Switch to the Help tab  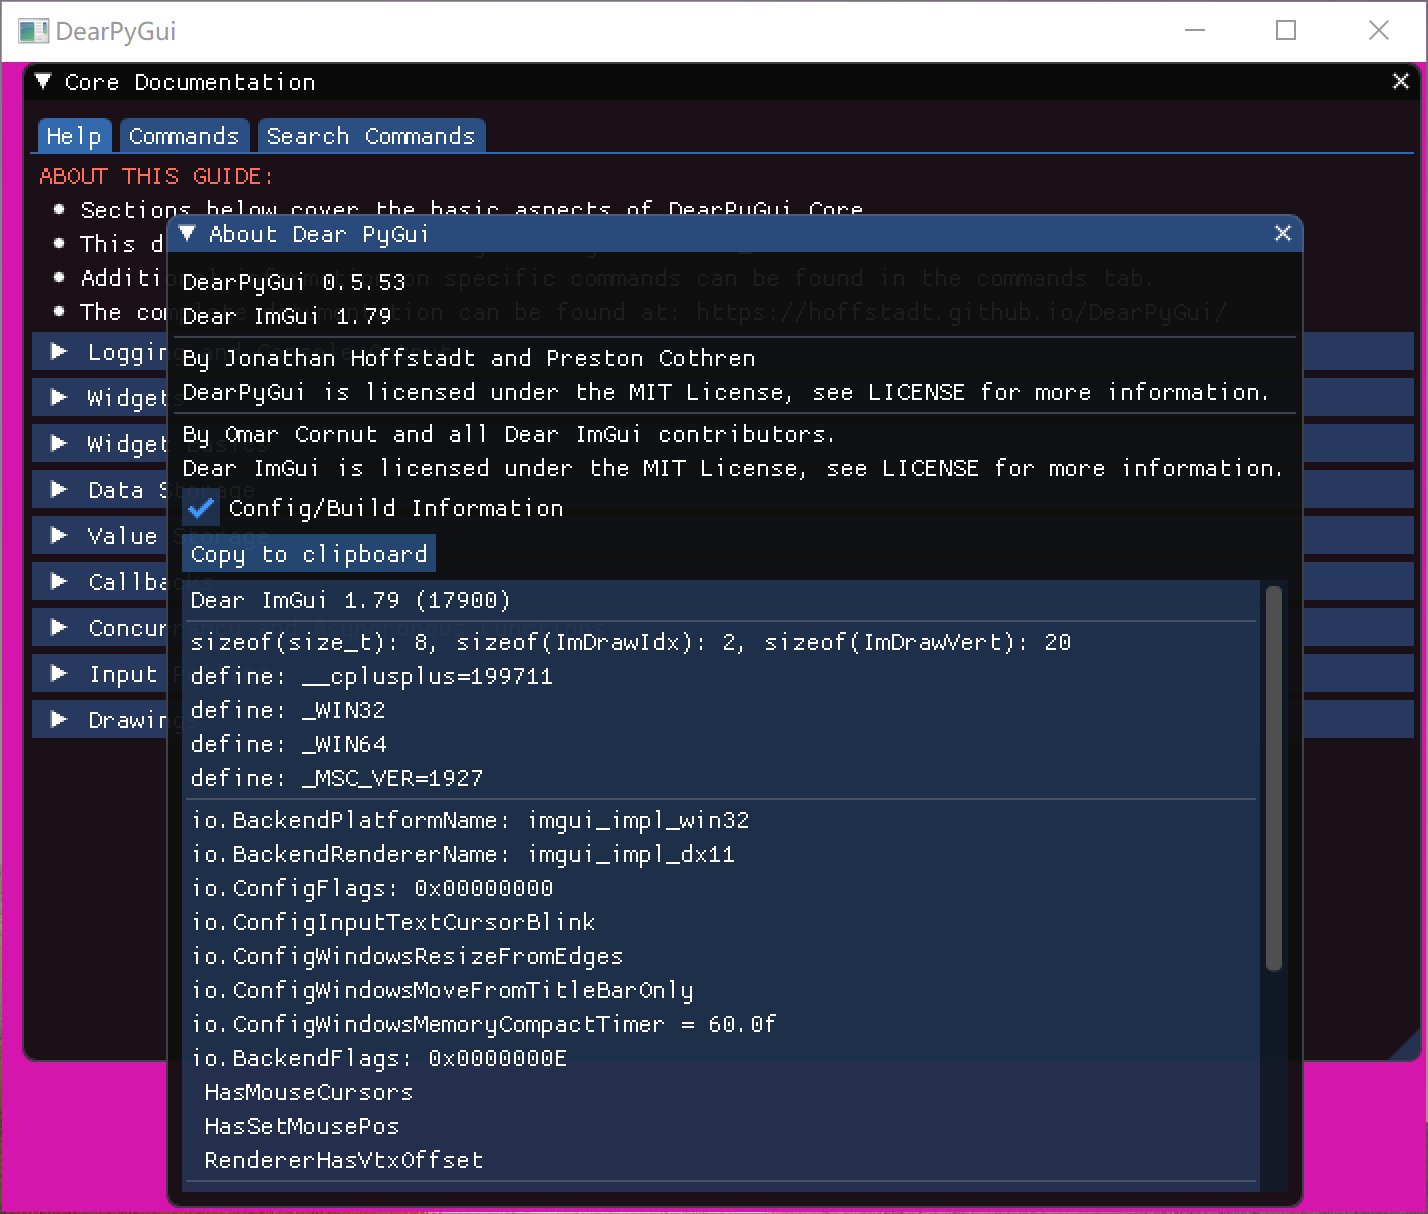[74, 136]
